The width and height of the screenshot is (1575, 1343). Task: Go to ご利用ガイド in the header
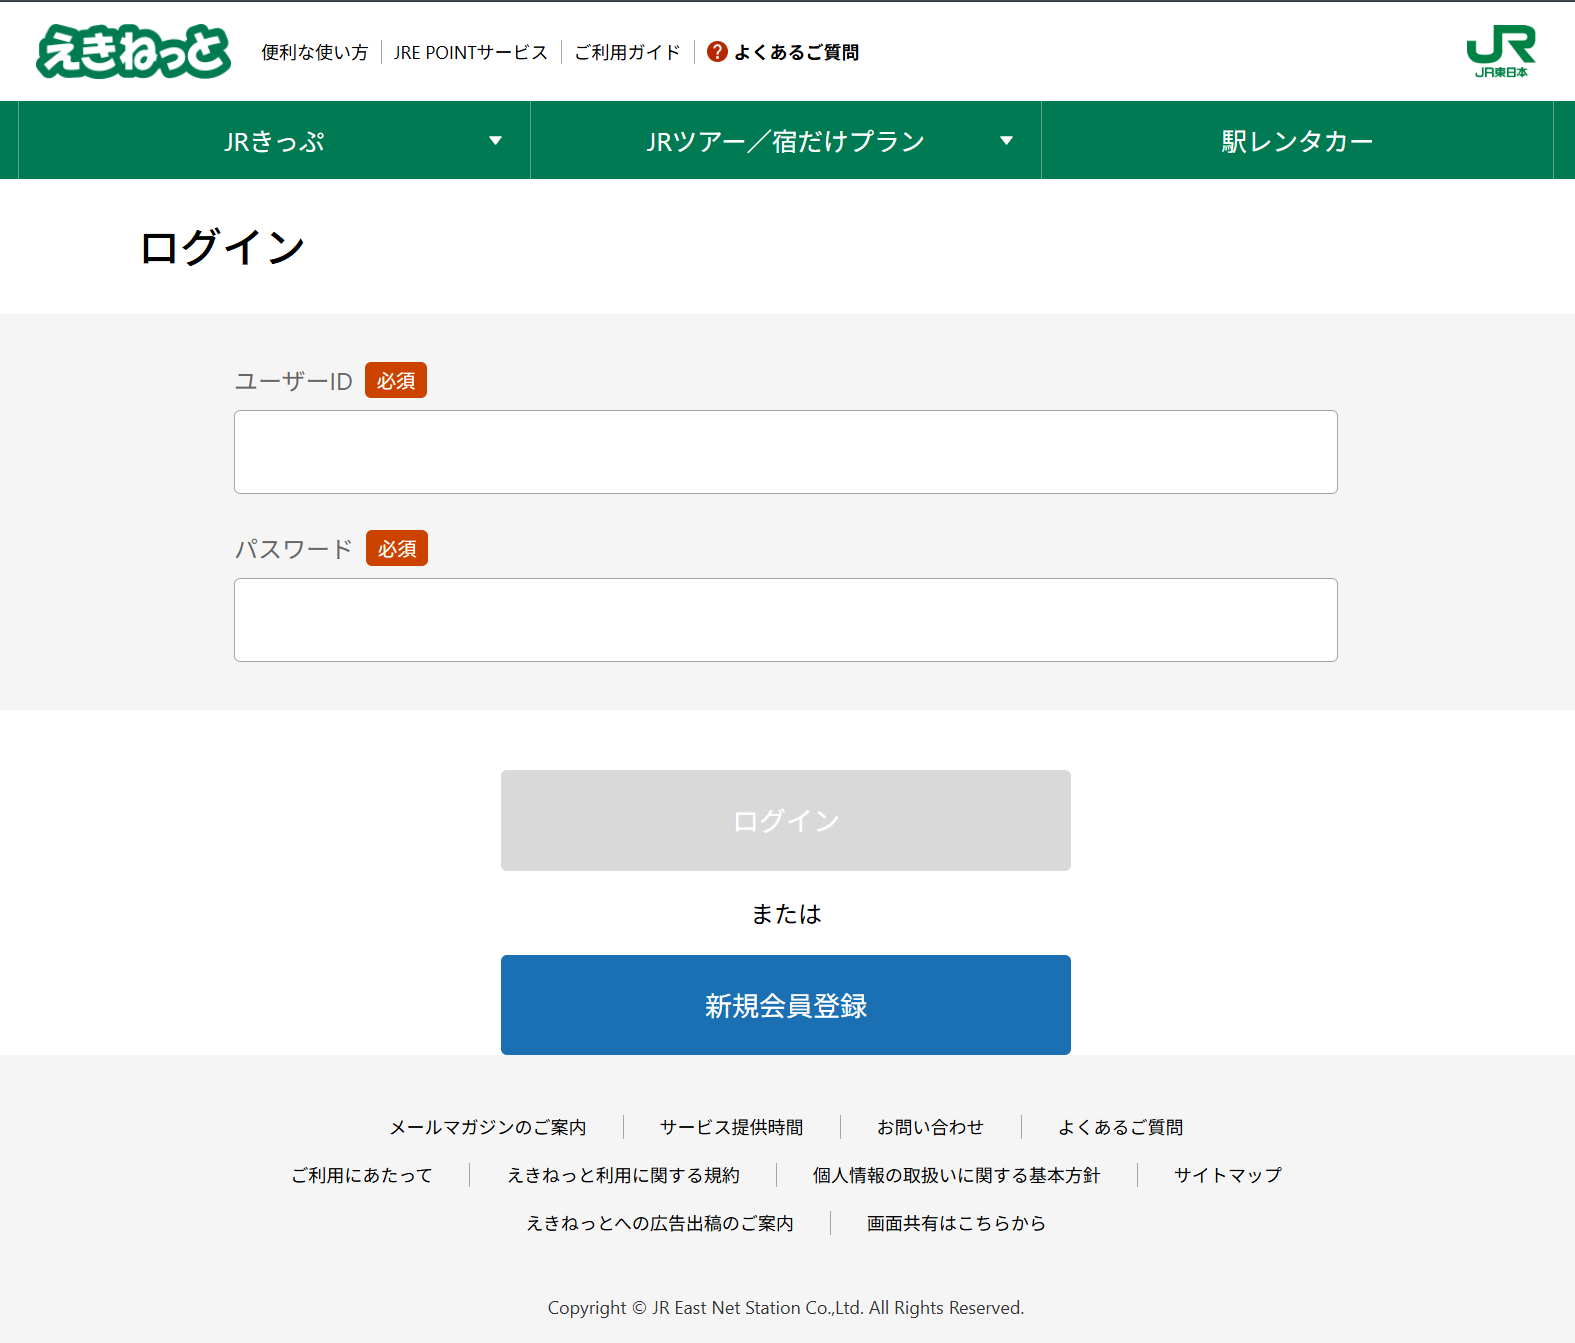[627, 52]
